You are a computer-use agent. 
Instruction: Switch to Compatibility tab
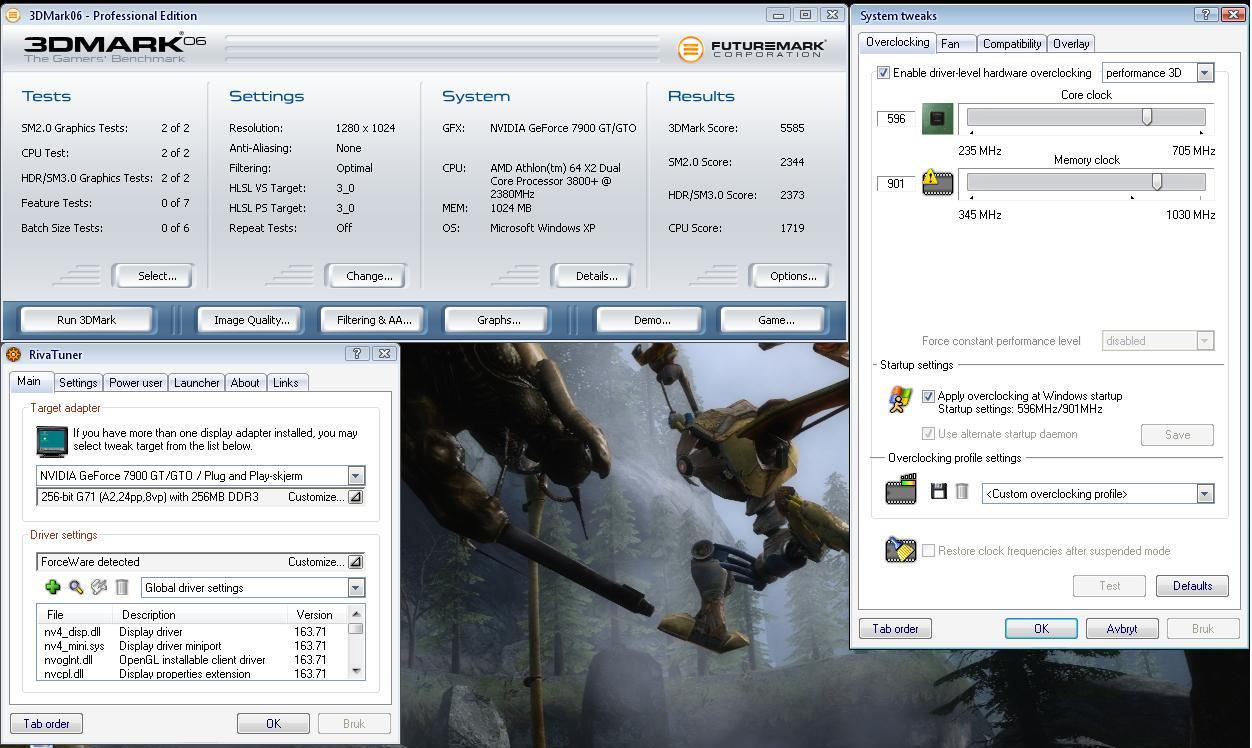pos(1011,44)
